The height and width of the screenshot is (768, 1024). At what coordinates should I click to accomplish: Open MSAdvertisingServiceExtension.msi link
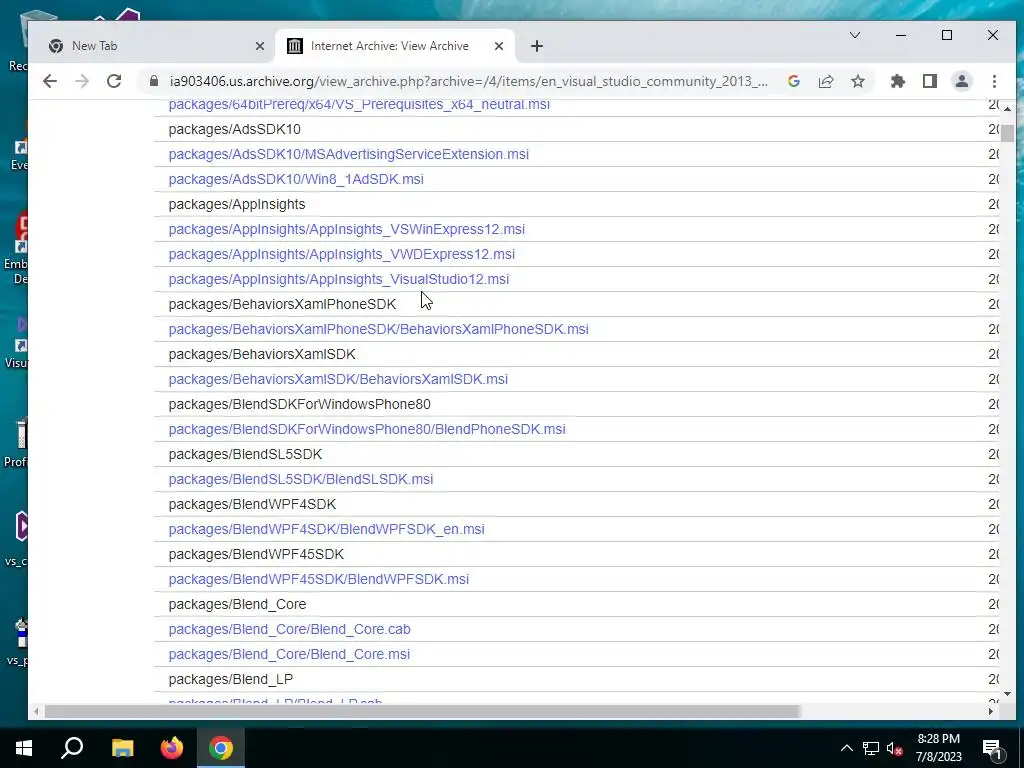348,154
